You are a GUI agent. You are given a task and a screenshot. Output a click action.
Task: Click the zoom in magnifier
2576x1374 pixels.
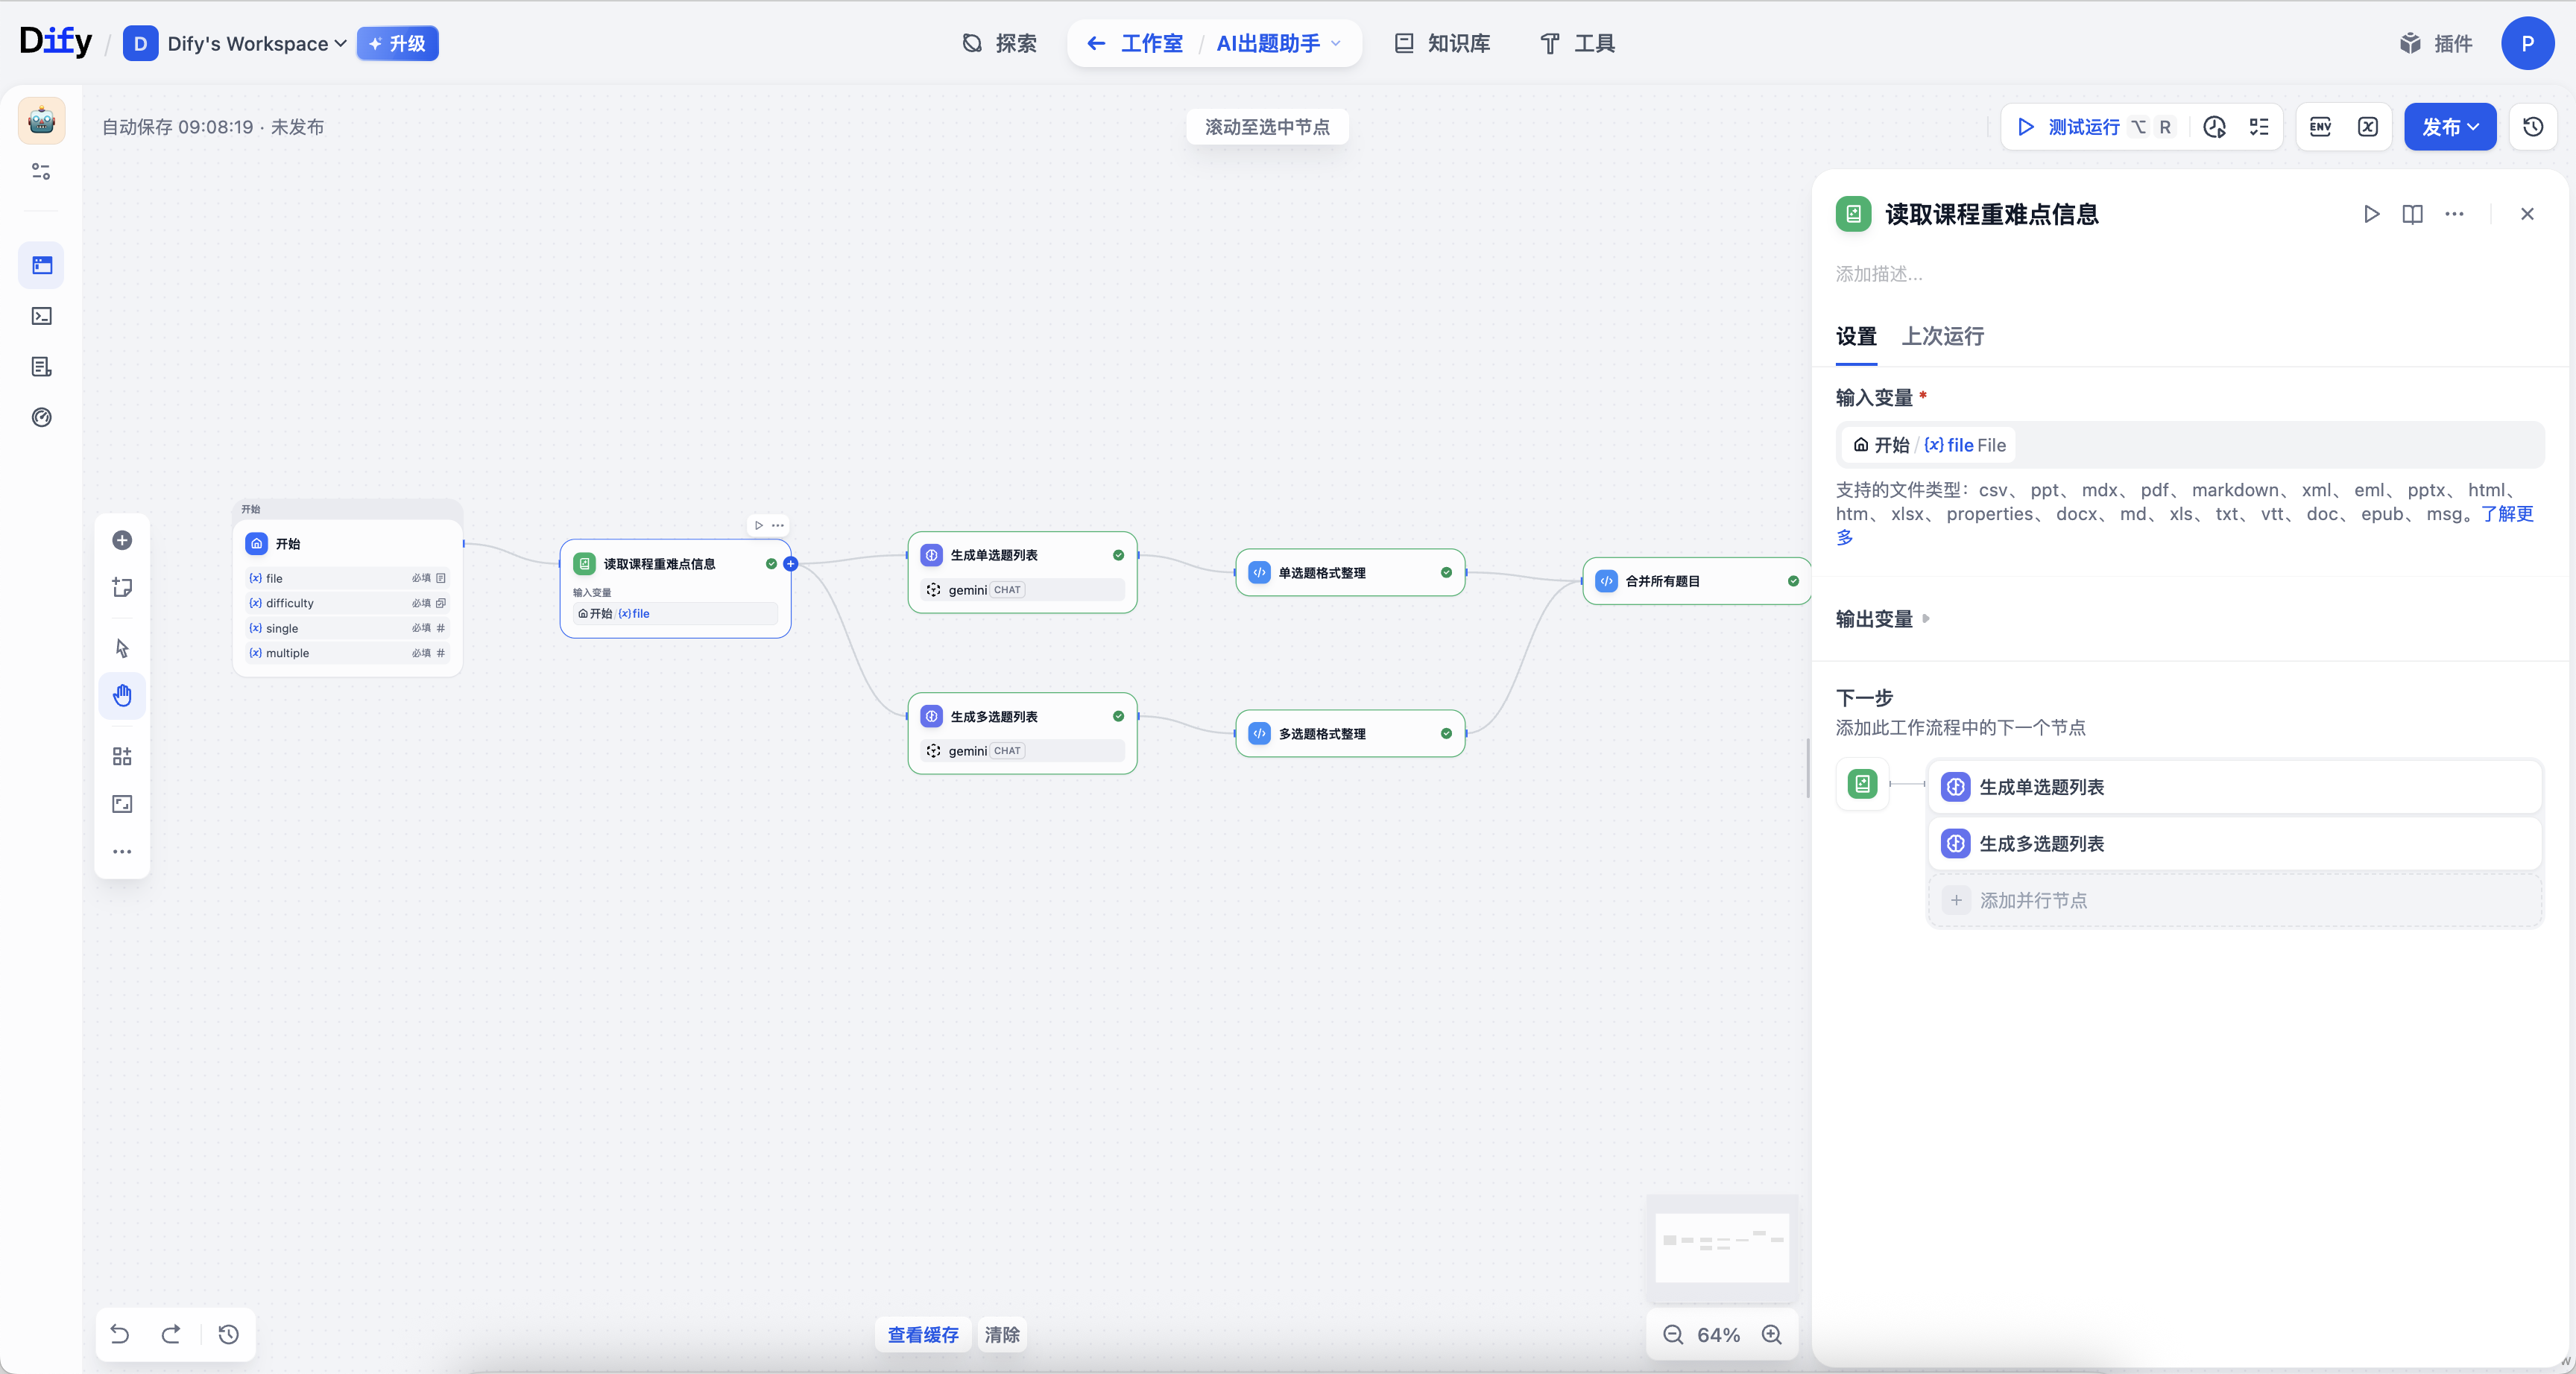click(1772, 1334)
